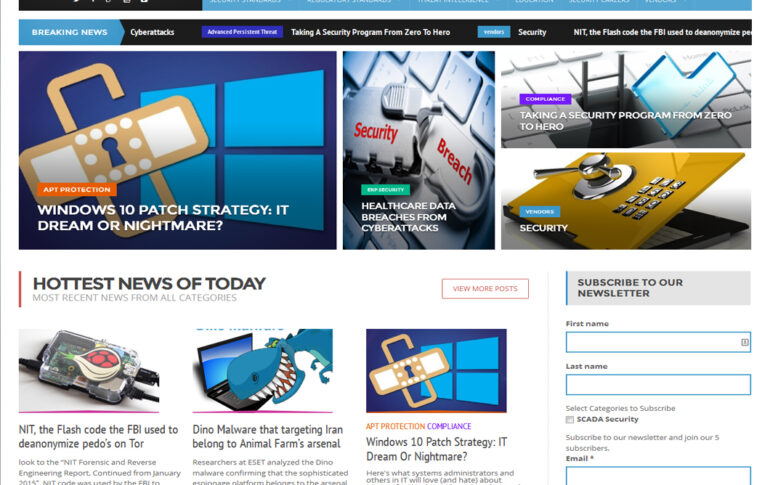Open the large Windows 10 Patch Strategy hero headline
The image size is (770, 485).
click(162, 218)
